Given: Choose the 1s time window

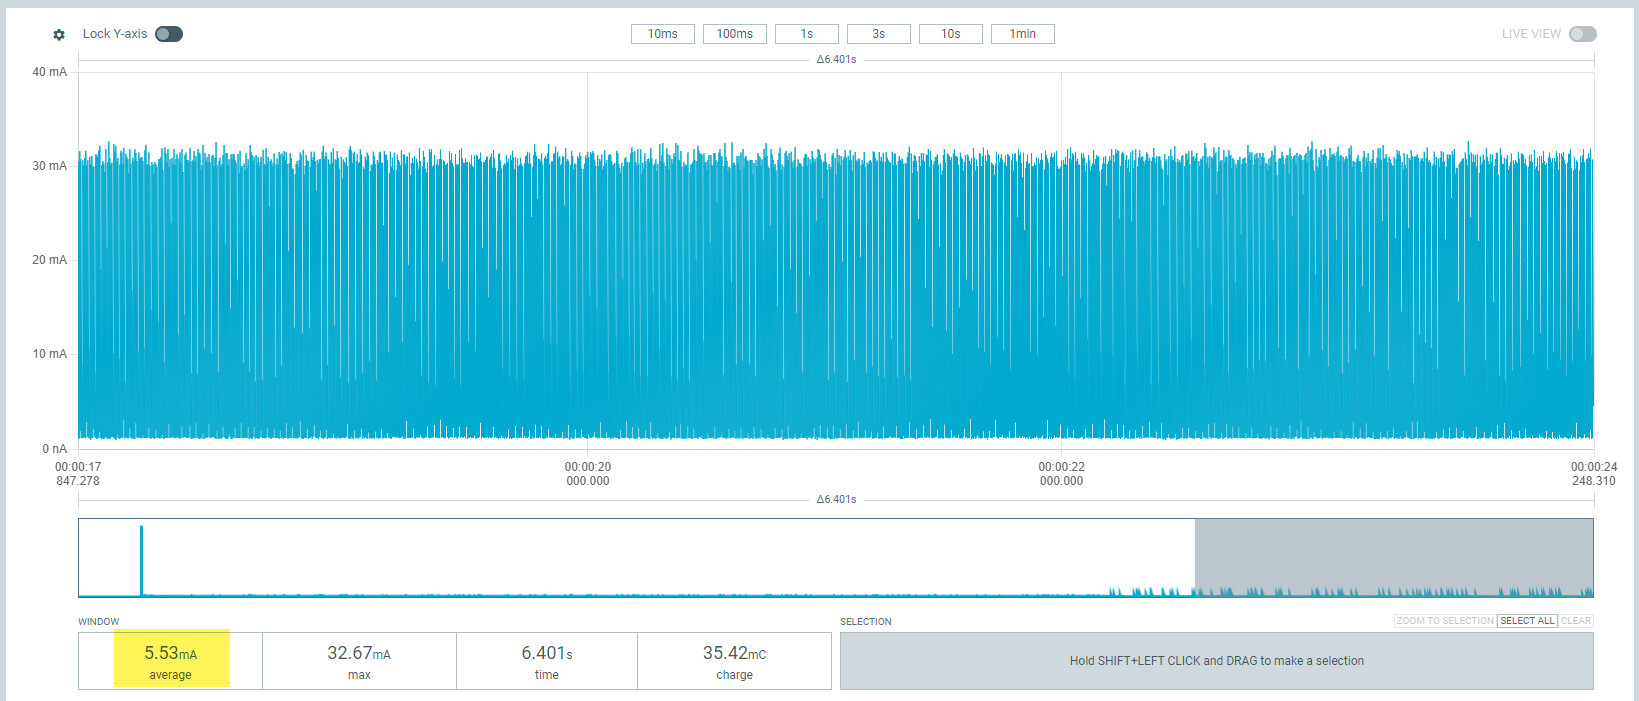Looking at the screenshot, I should coord(806,34).
